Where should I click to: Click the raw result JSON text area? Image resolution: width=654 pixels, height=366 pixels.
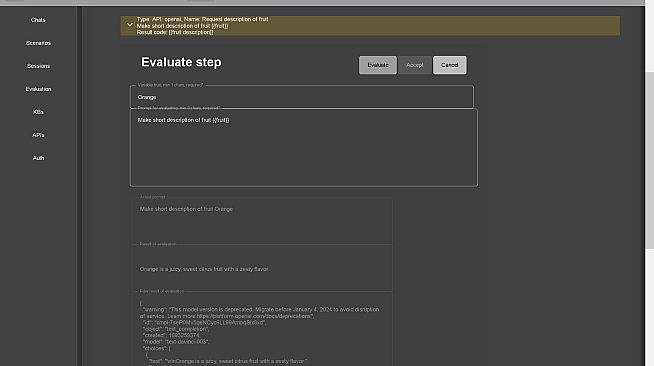[x=263, y=329]
